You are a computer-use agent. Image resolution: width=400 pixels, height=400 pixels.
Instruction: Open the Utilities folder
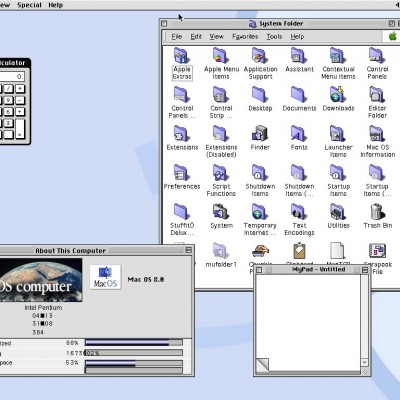[x=338, y=212]
